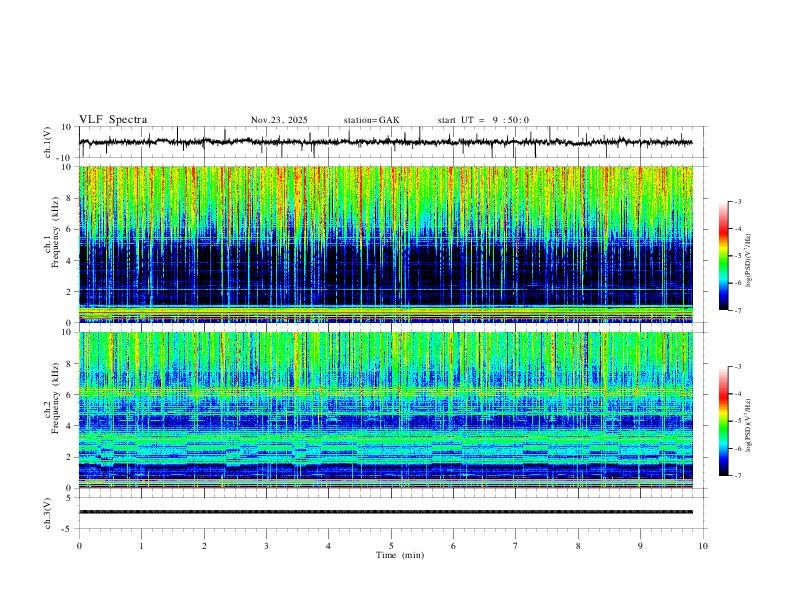The height and width of the screenshot is (612, 792).
Task: Click the "ch.1(V)" axis label
Action: (x=48, y=142)
